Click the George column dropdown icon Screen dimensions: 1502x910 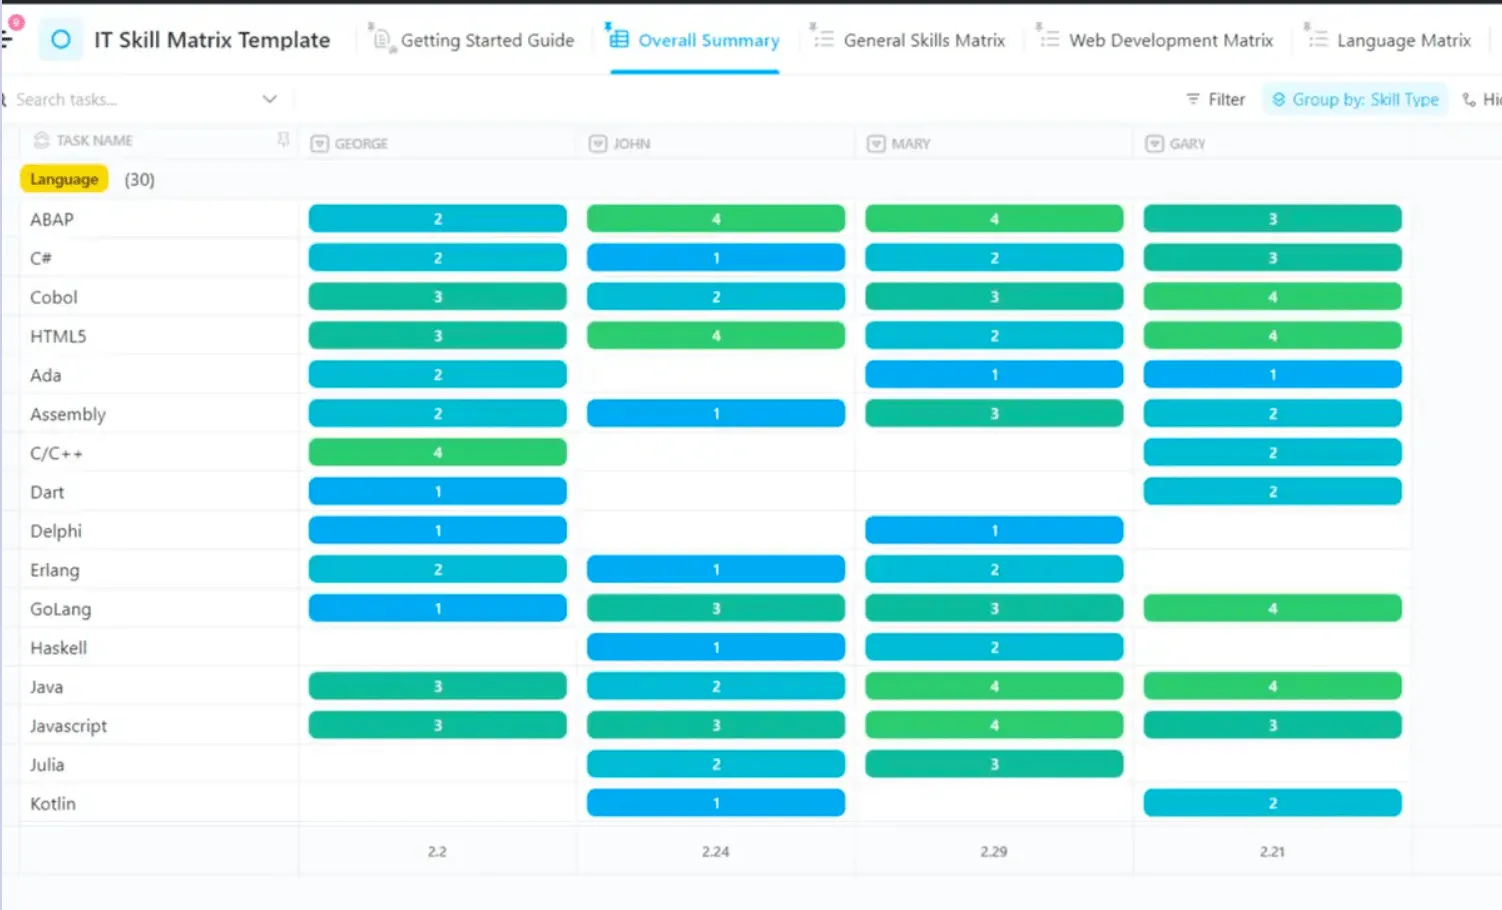[320, 144]
